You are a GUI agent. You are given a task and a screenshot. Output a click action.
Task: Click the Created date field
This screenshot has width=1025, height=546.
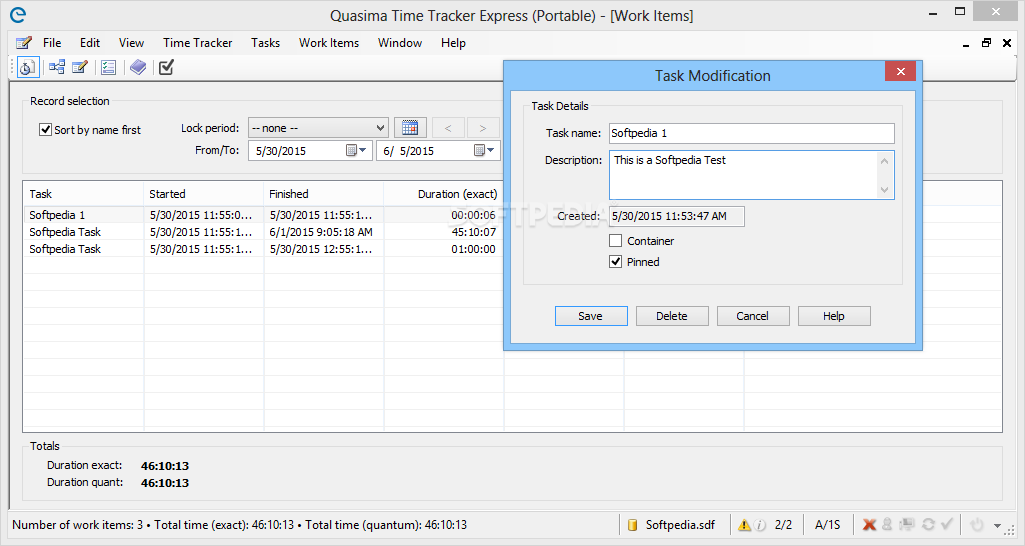pyautogui.click(x=677, y=216)
